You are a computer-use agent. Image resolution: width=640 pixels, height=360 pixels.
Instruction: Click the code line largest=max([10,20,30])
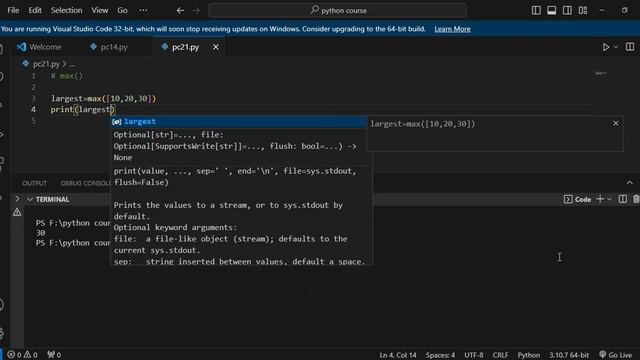tap(103, 98)
